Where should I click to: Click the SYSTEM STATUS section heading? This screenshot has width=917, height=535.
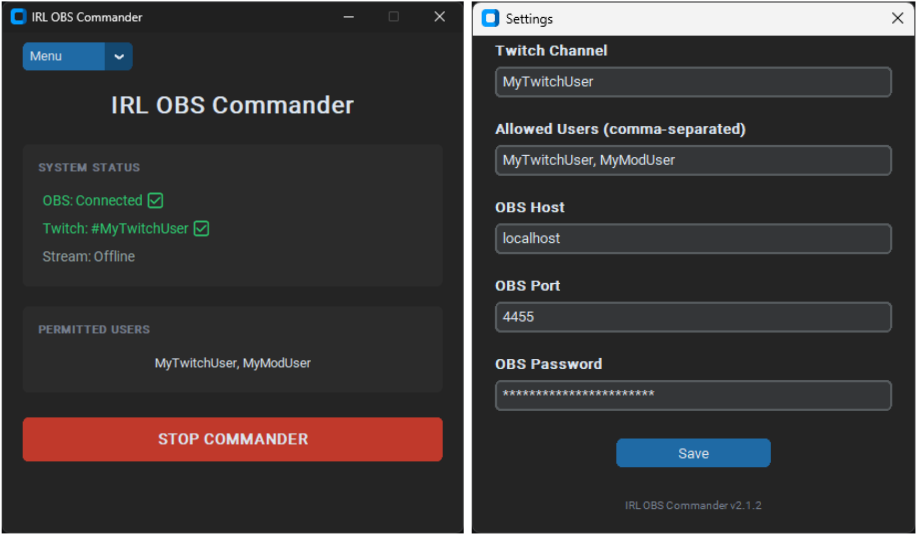[x=89, y=168]
